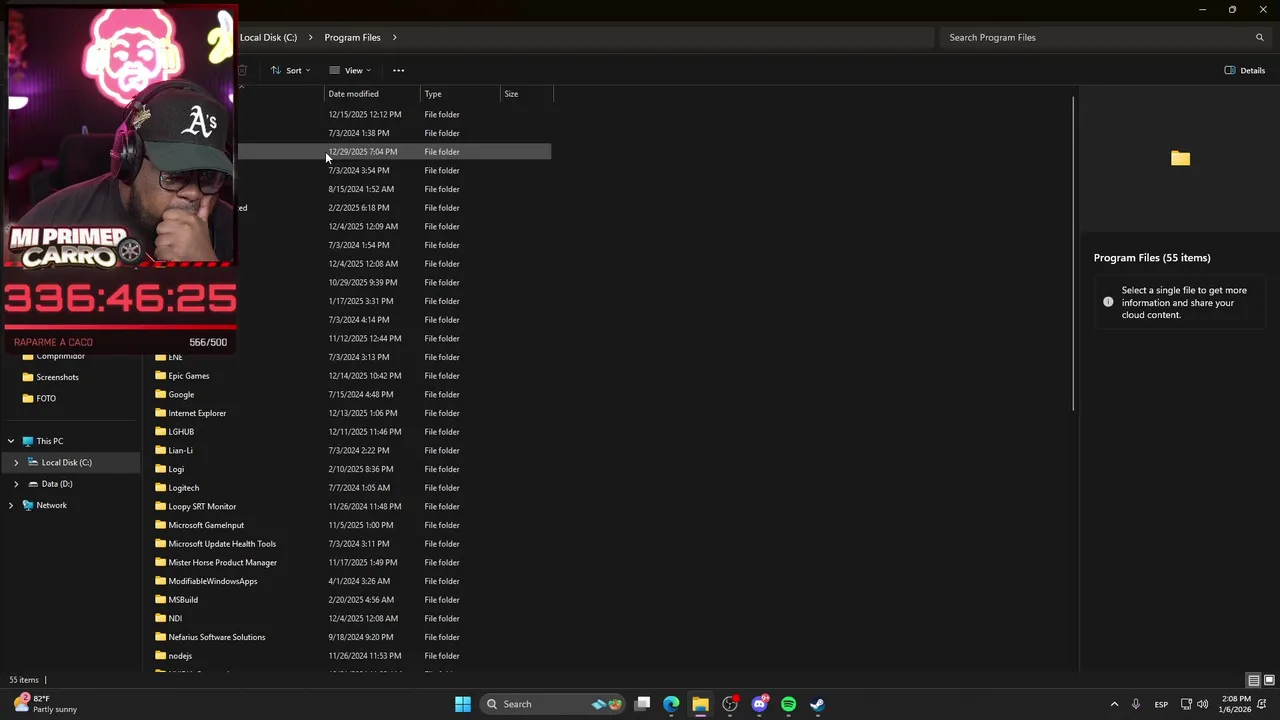Switch the ESP input language

[1161, 704]
